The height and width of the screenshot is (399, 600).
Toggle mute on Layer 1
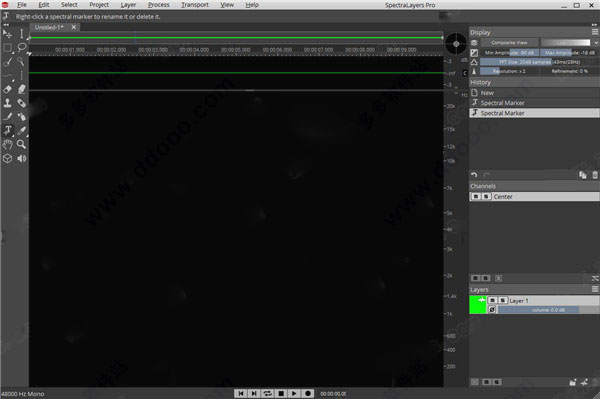click(492, 300)
